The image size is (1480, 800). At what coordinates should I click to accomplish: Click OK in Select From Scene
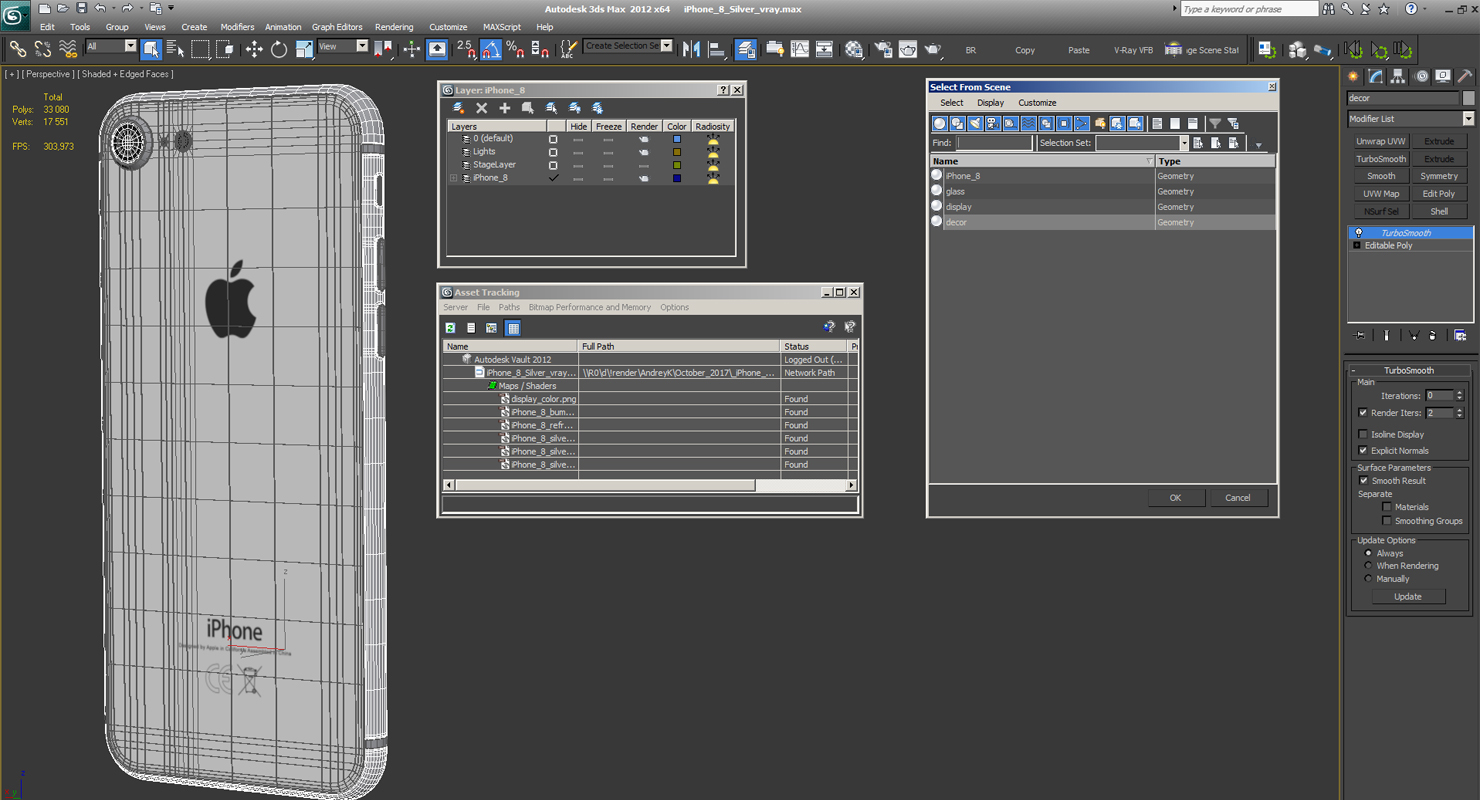click(x=1175, y=497)
